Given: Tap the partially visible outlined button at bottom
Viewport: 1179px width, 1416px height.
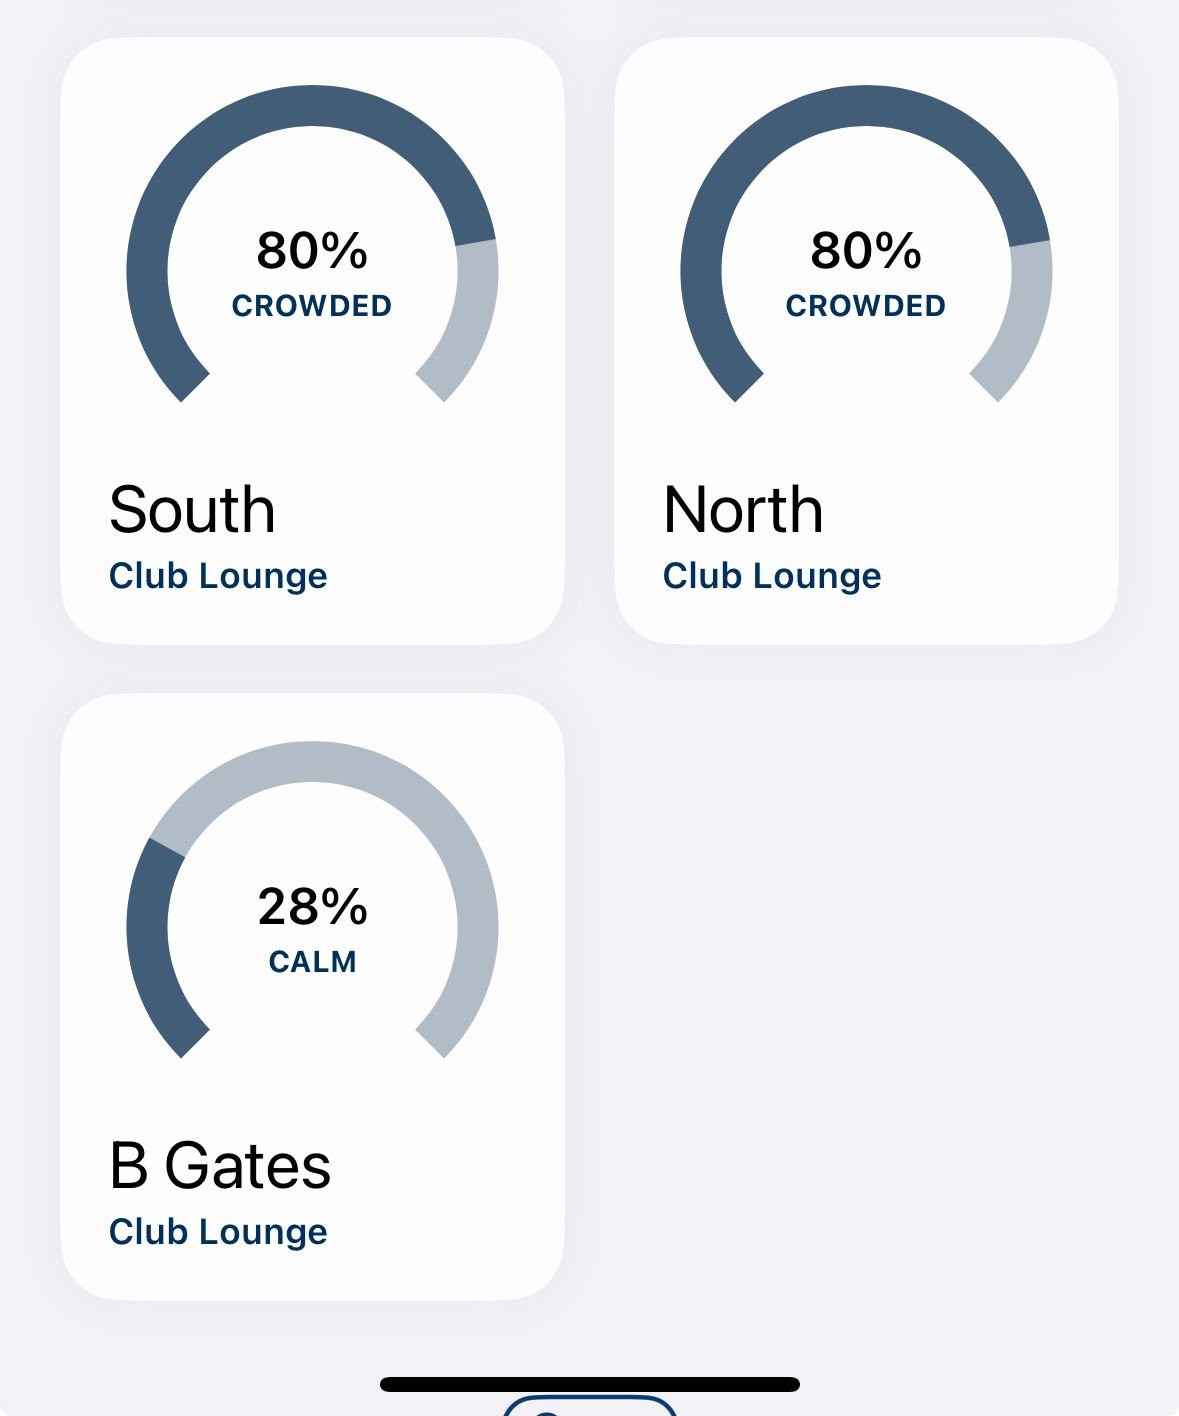Looking at the screenshot, I should [590, 1407].
